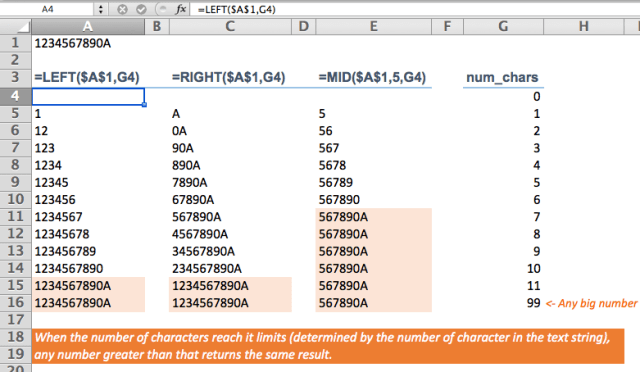Click the Name Box showing A4

(48, 9)
